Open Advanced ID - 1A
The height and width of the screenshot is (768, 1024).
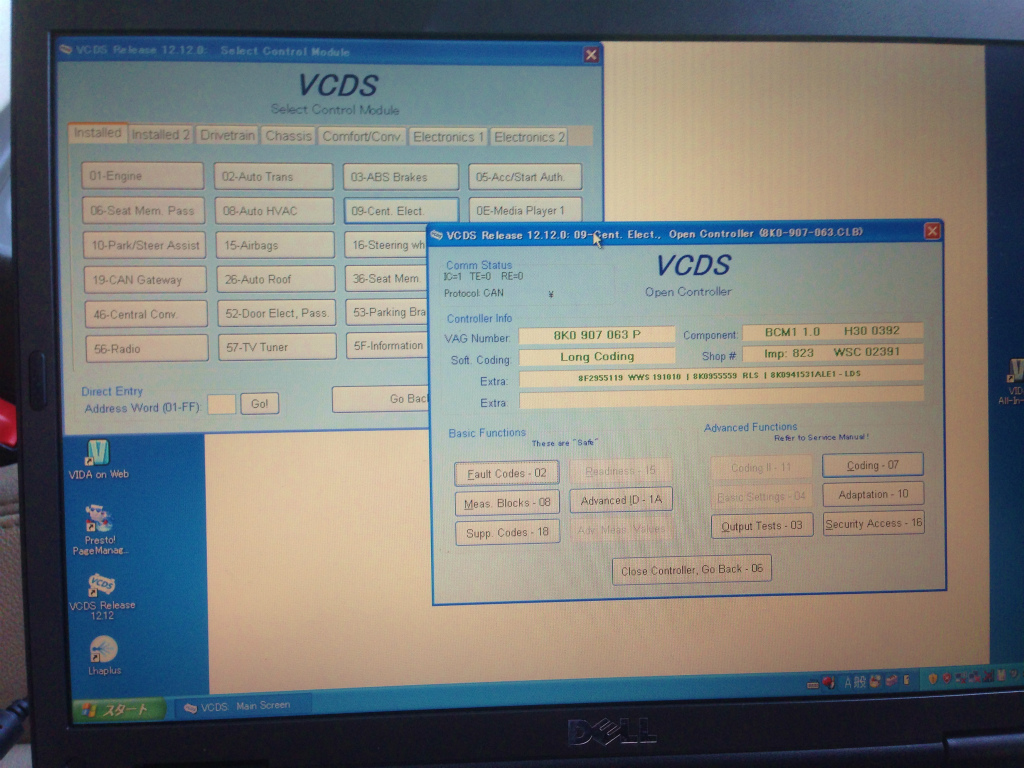(621, 500)
